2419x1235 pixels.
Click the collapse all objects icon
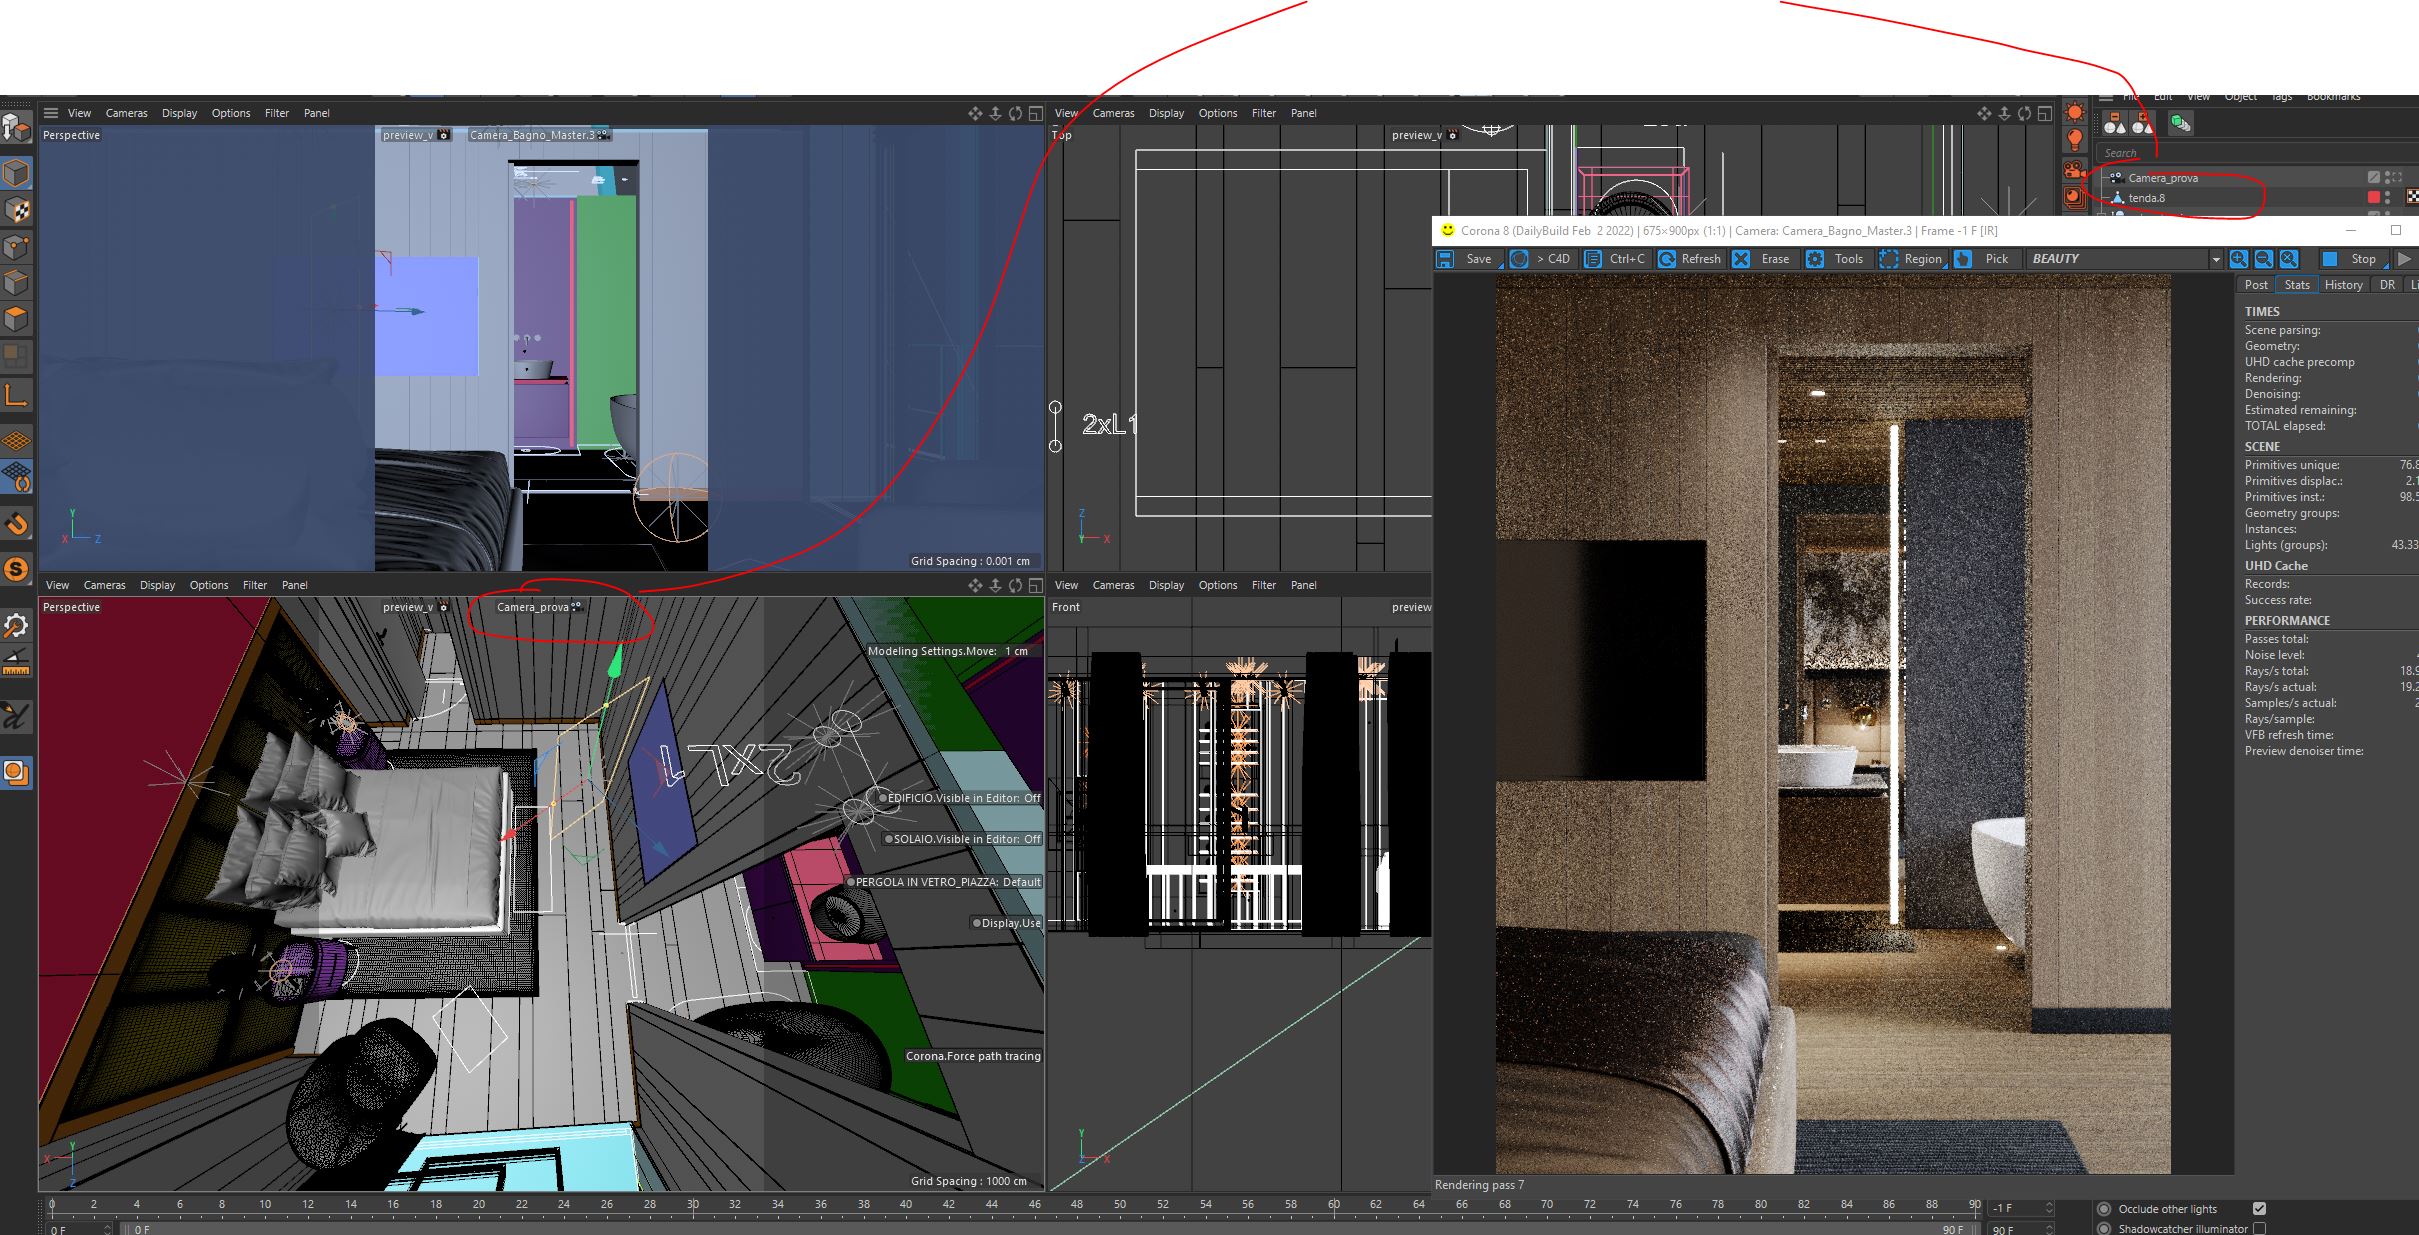tap(2115, 124)
